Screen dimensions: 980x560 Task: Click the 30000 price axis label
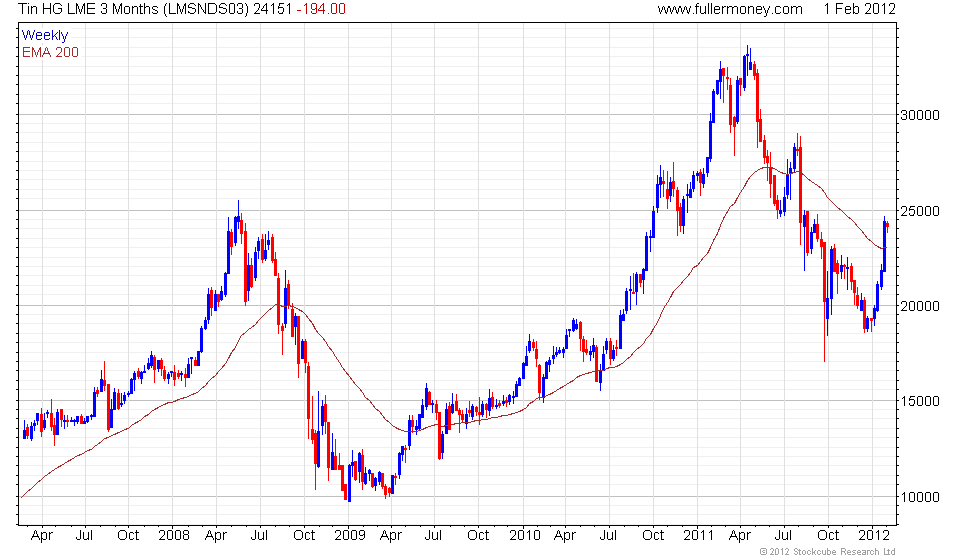[x=919, y=115]
